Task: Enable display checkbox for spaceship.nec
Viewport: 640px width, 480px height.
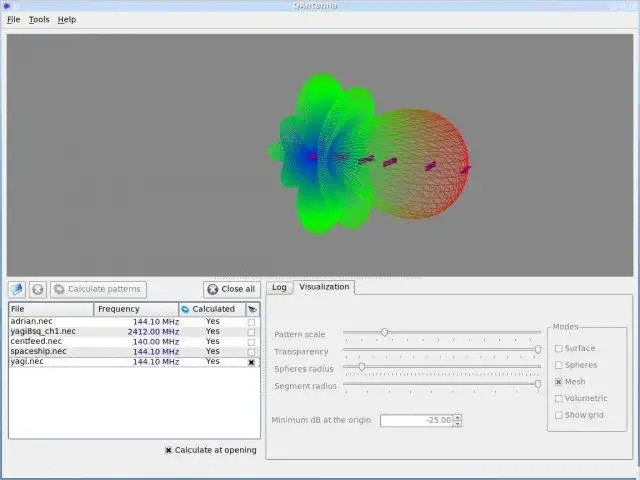Action: (251, 352)
